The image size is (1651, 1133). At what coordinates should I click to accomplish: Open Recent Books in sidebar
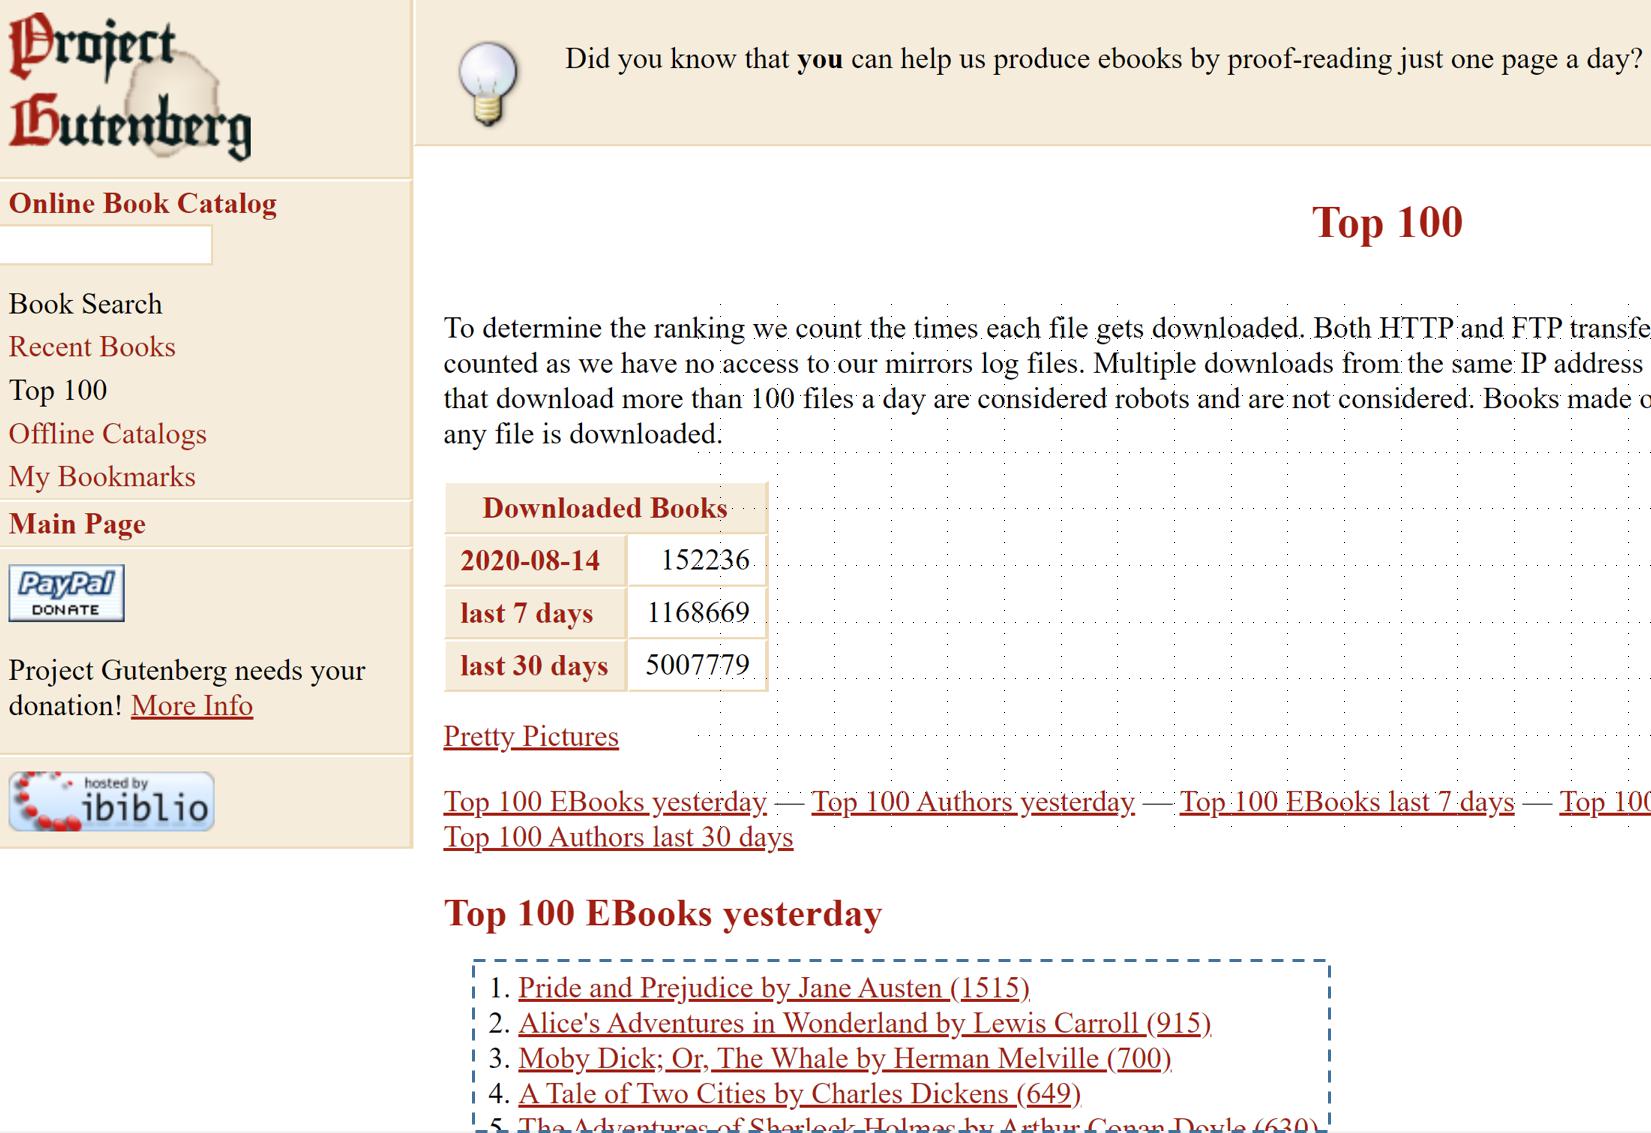pos(92,347)
